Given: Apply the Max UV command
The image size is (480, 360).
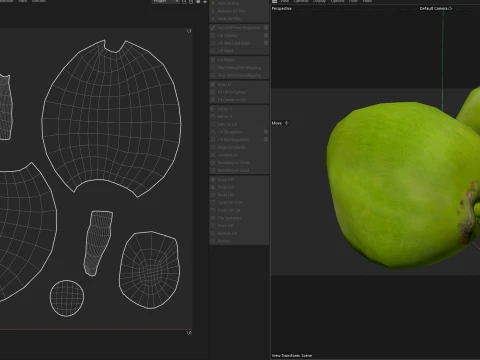Looking at the screenshot, I should pos(239,85).
